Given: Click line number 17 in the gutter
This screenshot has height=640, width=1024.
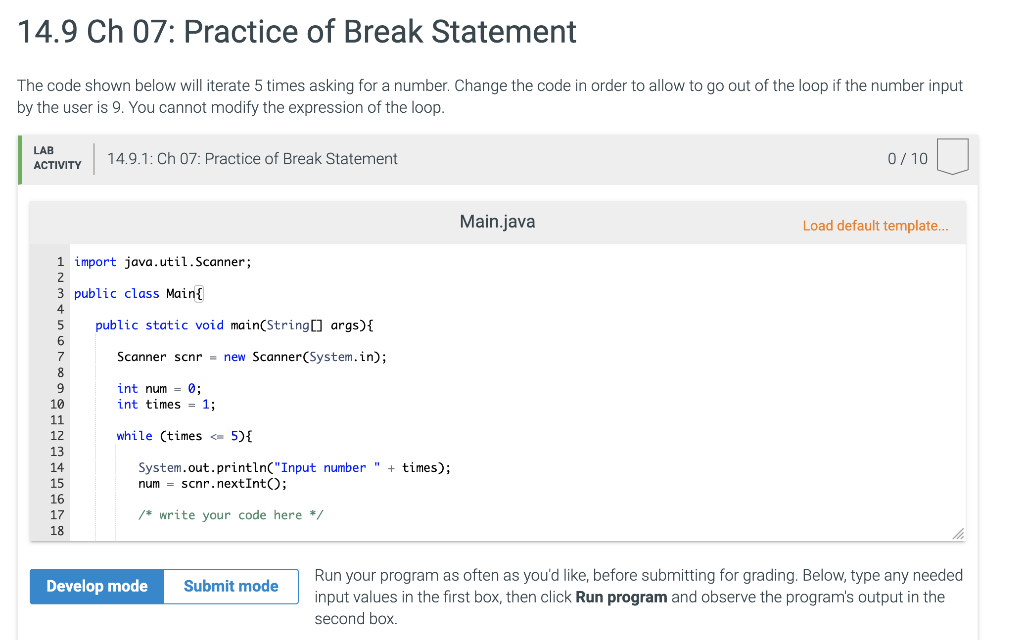Looking at the screenshot, I should tap(57, 515).
